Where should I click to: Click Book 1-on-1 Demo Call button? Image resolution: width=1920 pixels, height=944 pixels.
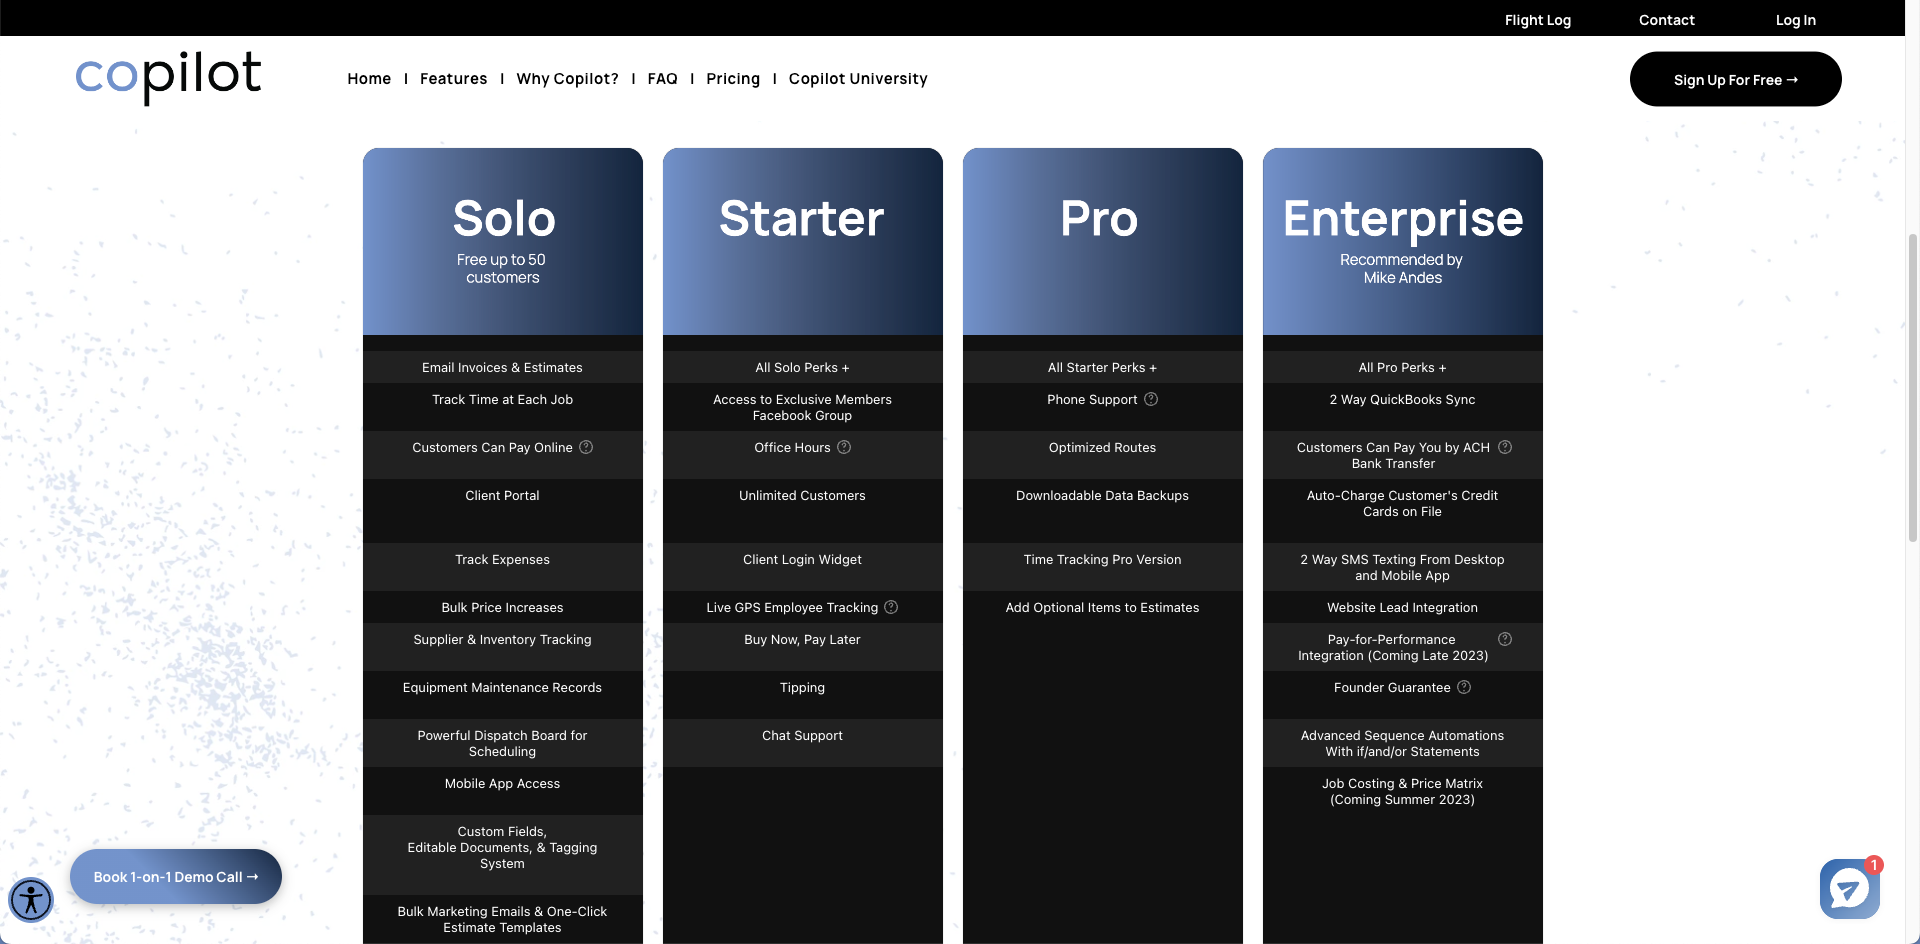pyautogui.click(x=176, y=877)
